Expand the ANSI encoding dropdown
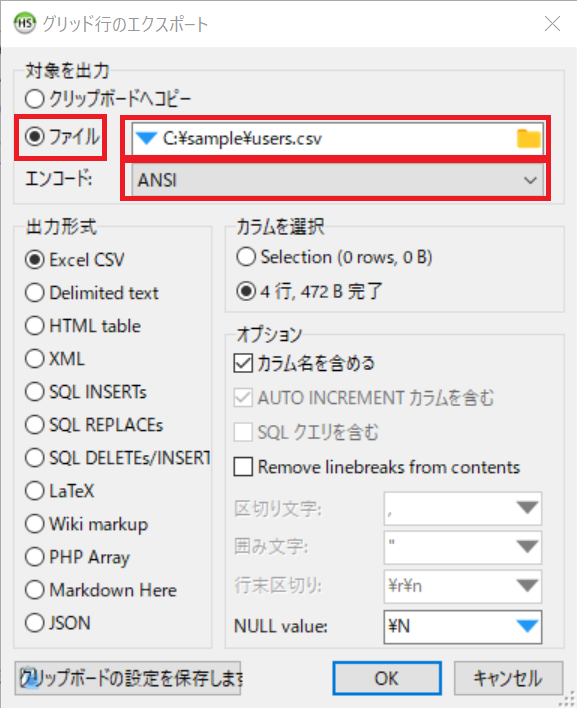Screen dimensions: 577x708 click(337, 180)
